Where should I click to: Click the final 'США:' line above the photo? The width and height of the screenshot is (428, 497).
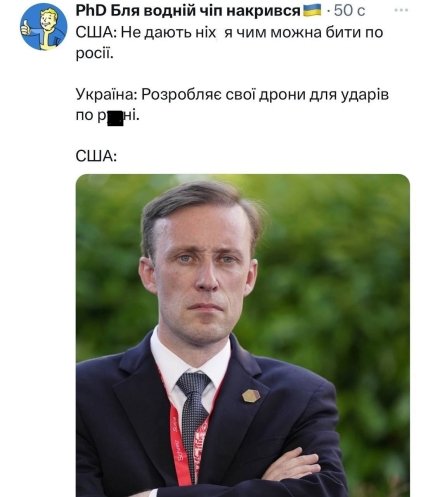[96, 156]
